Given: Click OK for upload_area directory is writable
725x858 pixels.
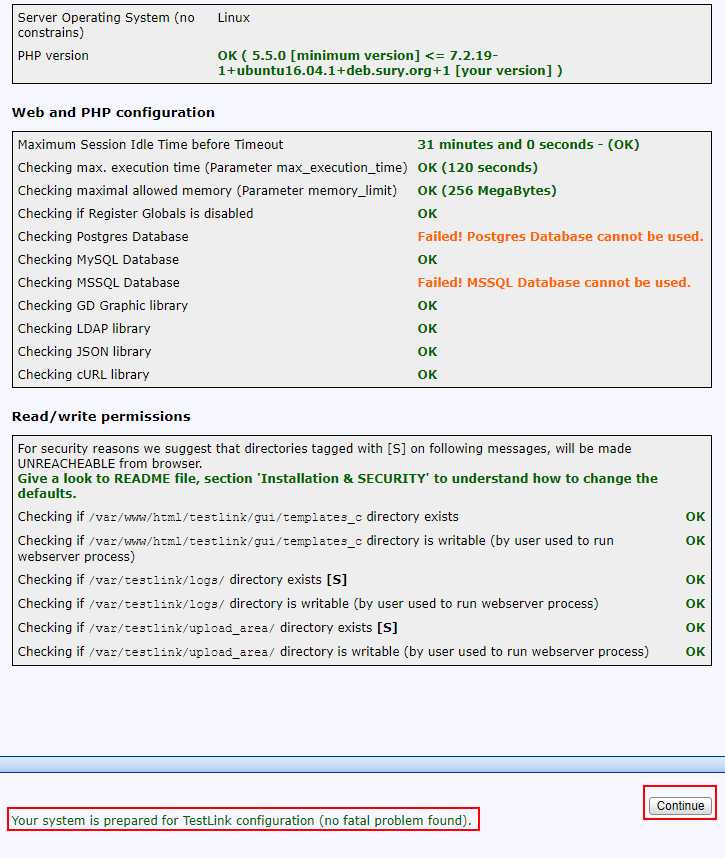Looking at the screenshot, I should pyautogui.click(x=695, y=652).
